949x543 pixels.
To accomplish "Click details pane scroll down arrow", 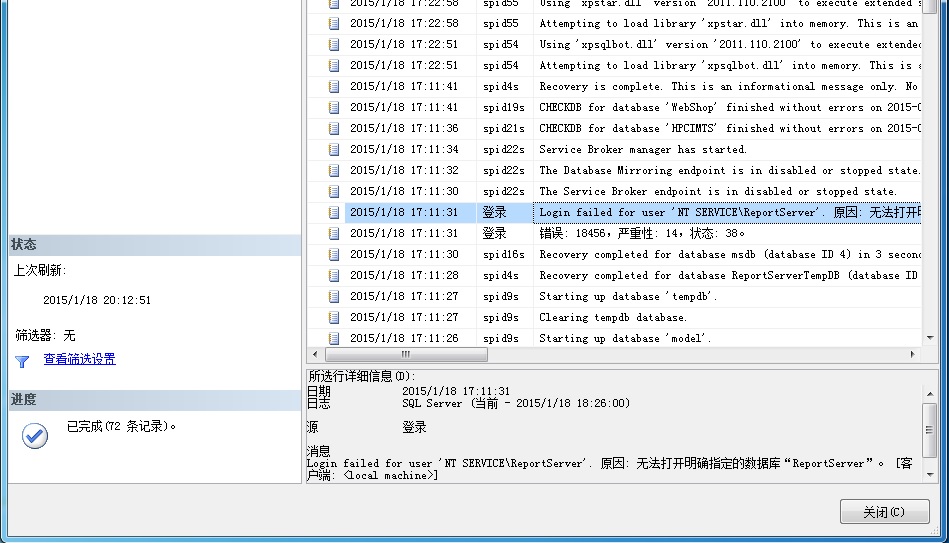I will coord(930,475).
